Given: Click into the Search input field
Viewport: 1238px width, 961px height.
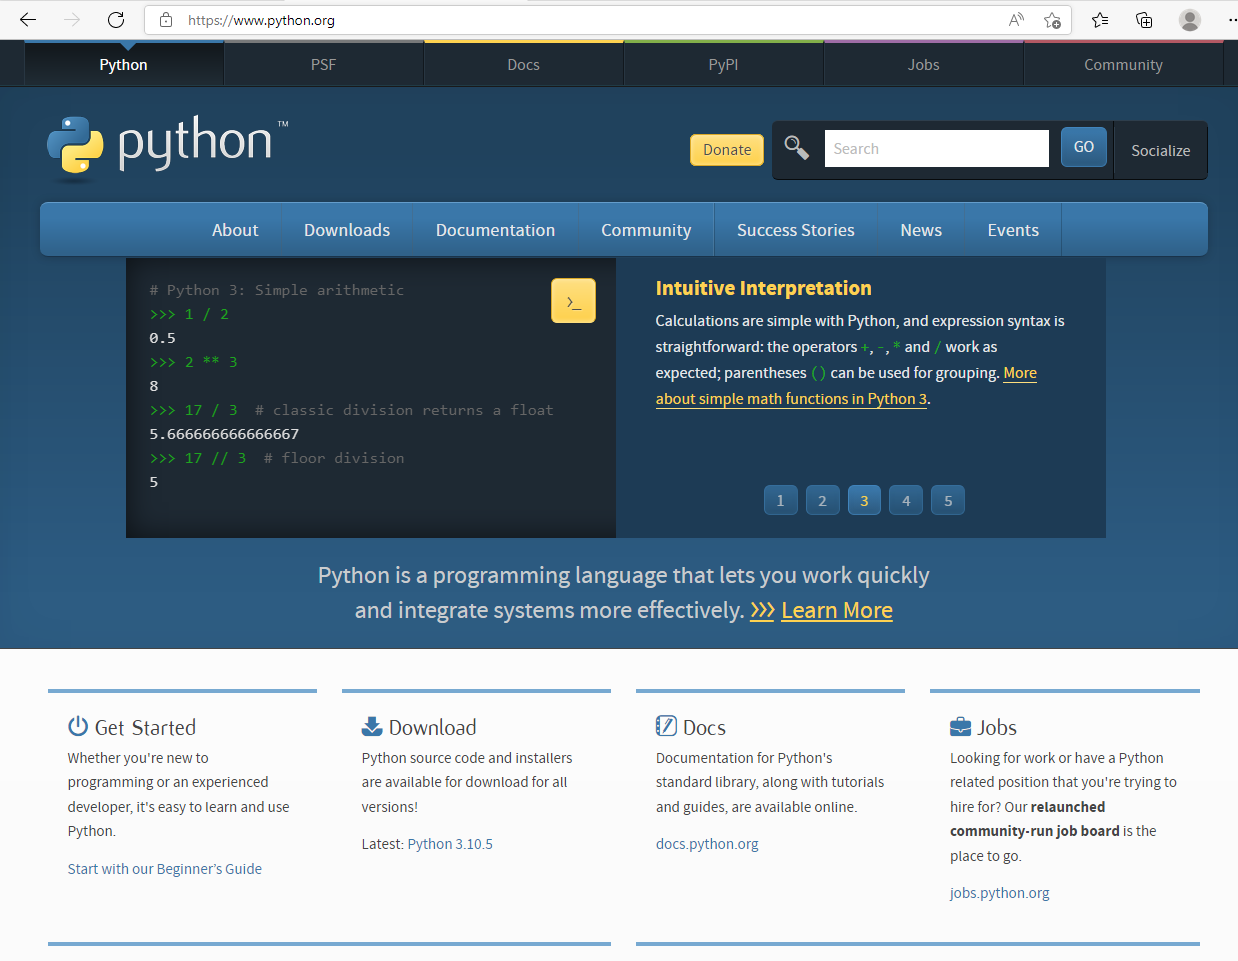Looking at the screenshot, I should point(936,149).
